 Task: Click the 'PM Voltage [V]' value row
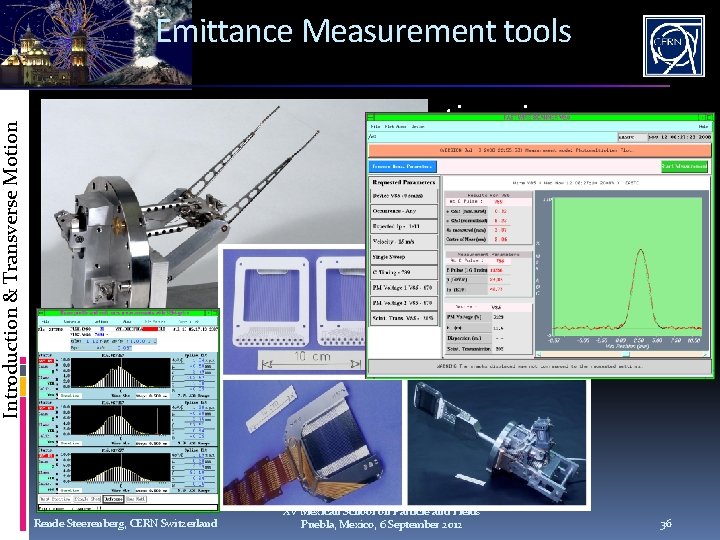pyautogui.click(x=489, y=317)
